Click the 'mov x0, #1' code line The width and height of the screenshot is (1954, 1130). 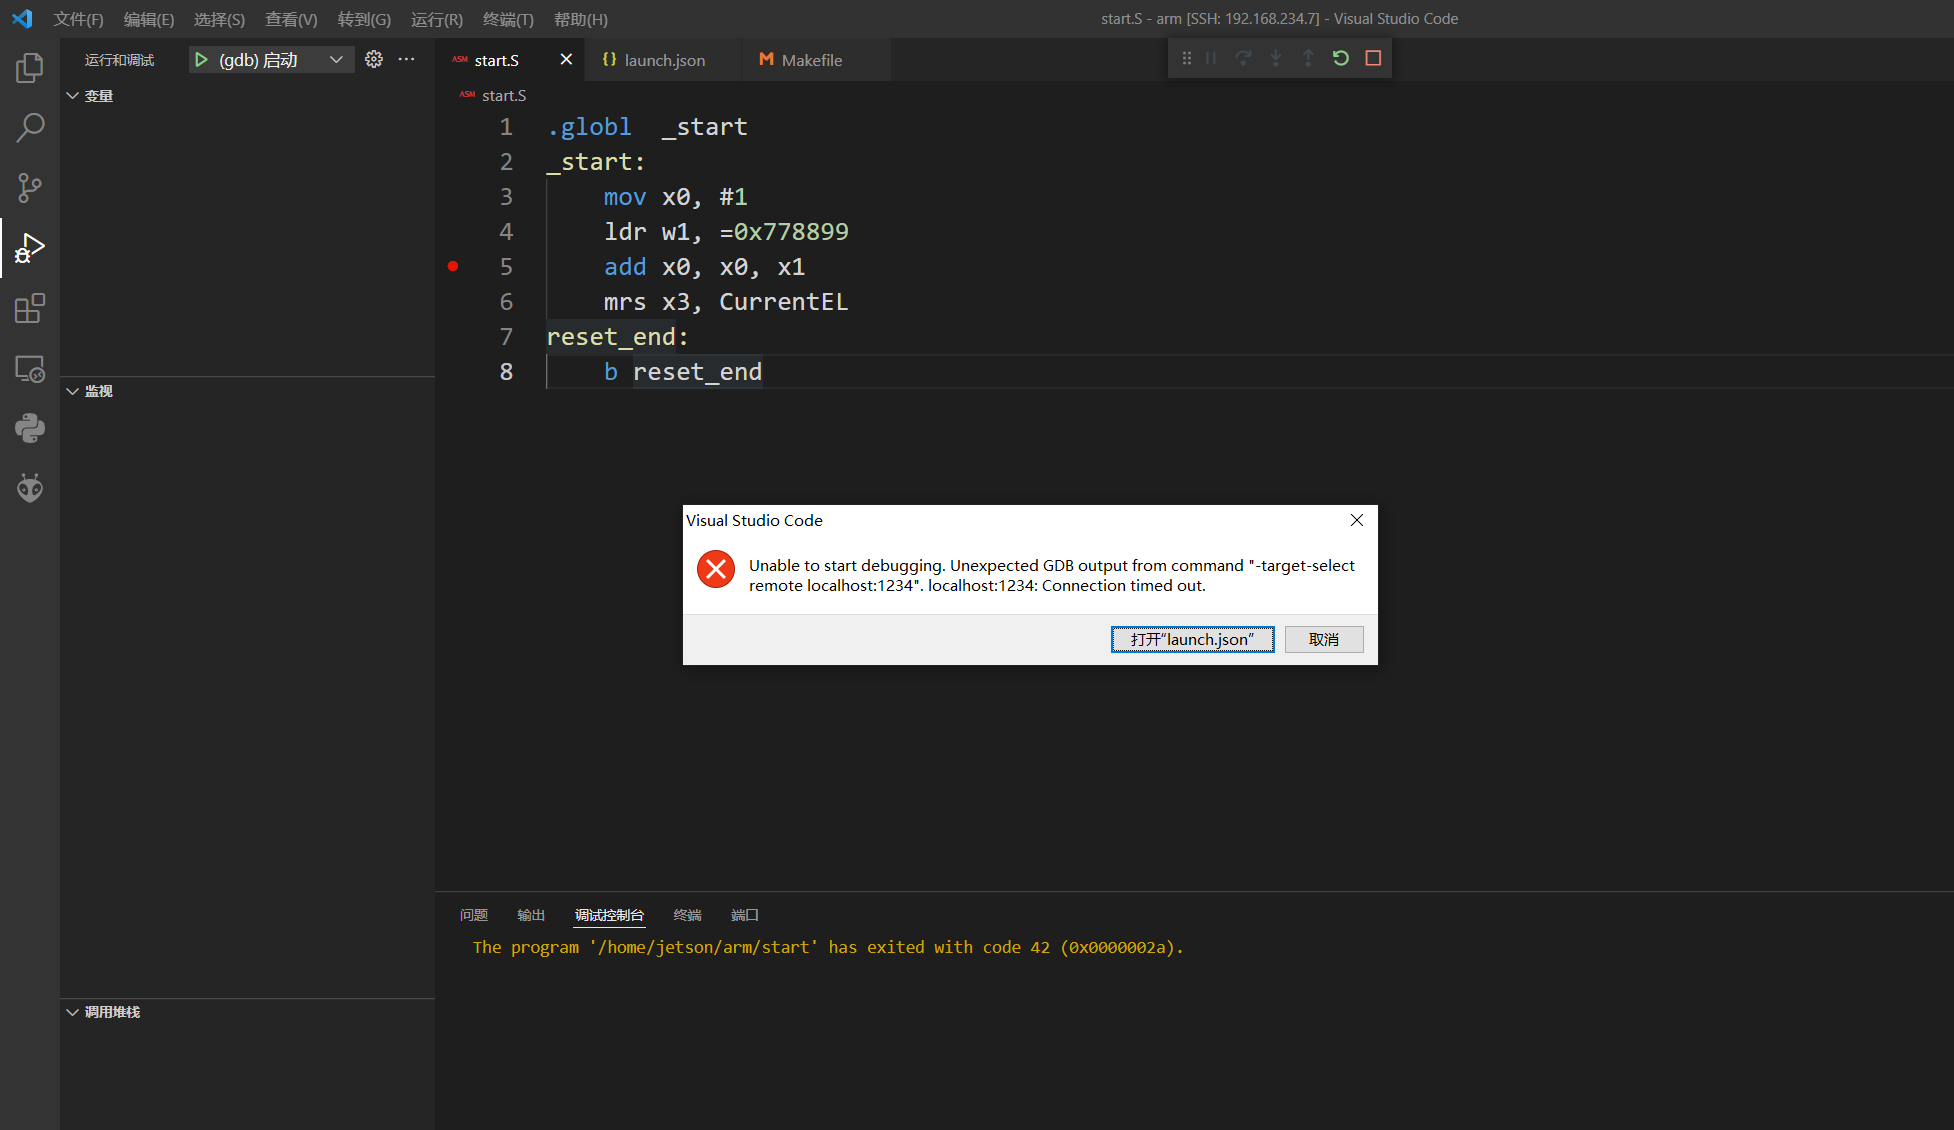pyautogui.click(x=676, y=197)
